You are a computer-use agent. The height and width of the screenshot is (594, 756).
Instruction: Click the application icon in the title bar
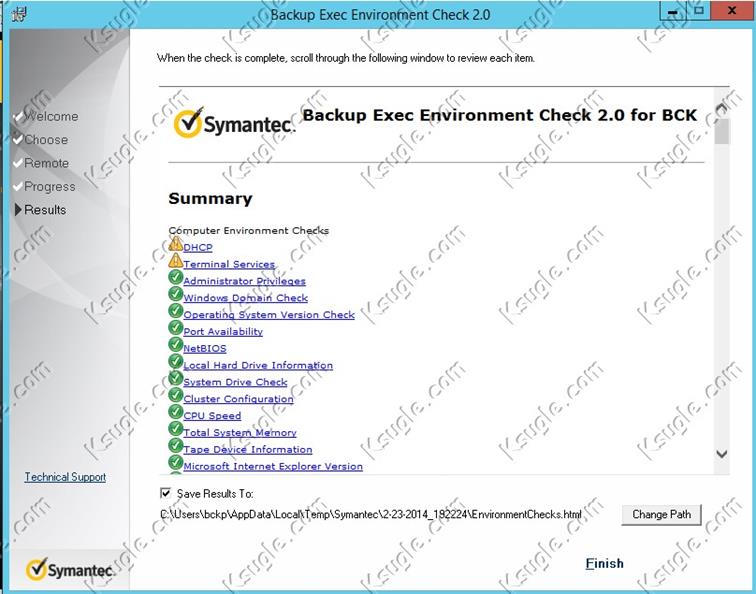(18, 14)
